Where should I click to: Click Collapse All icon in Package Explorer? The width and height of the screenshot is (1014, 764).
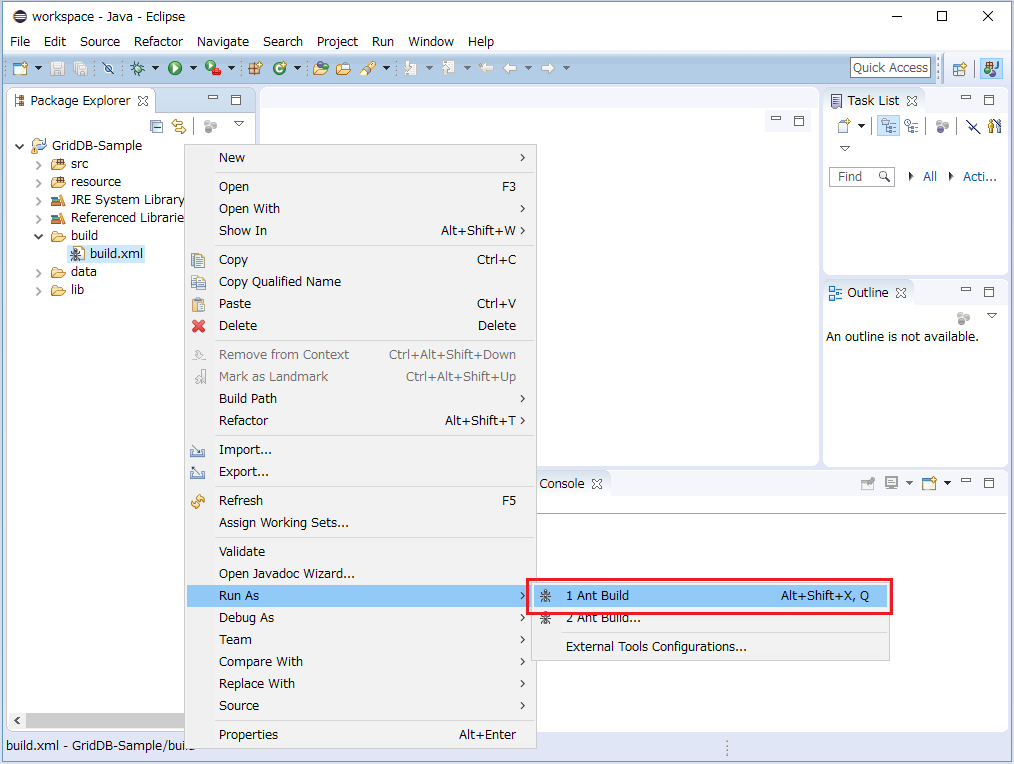pyautogui.click(x=156, y=126)
